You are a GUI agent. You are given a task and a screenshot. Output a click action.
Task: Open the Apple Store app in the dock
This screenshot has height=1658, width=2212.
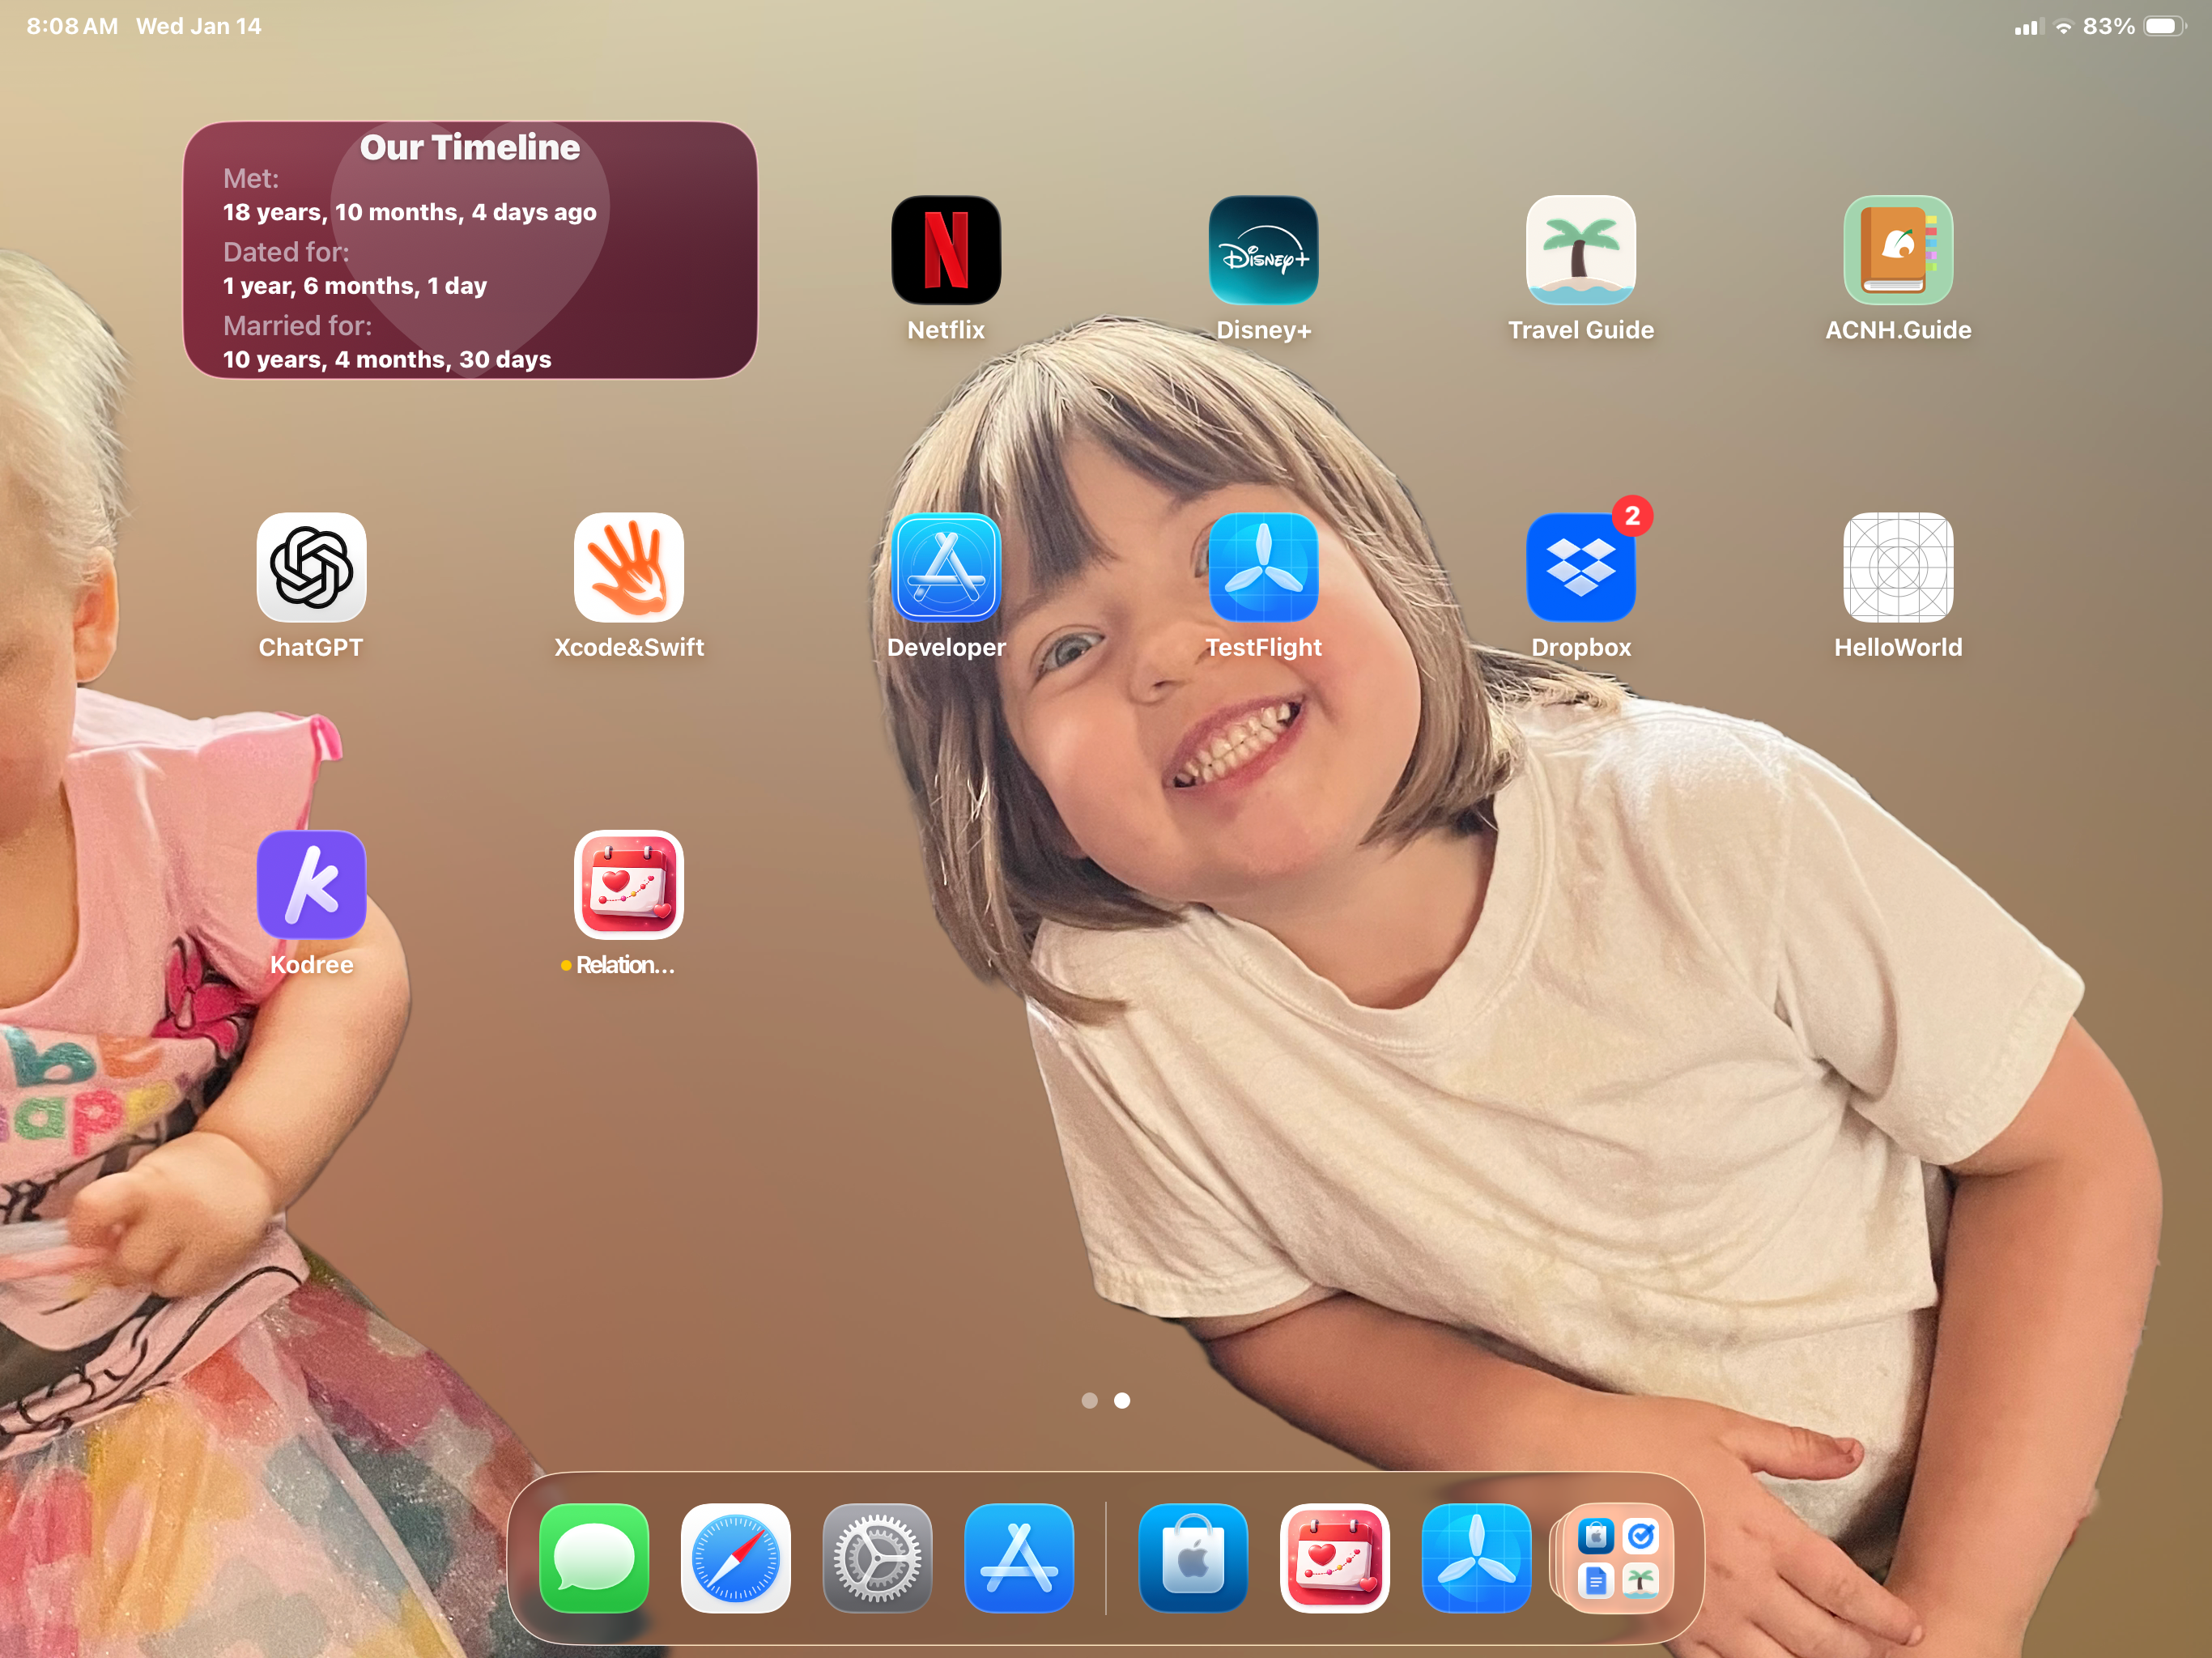1193,1558
